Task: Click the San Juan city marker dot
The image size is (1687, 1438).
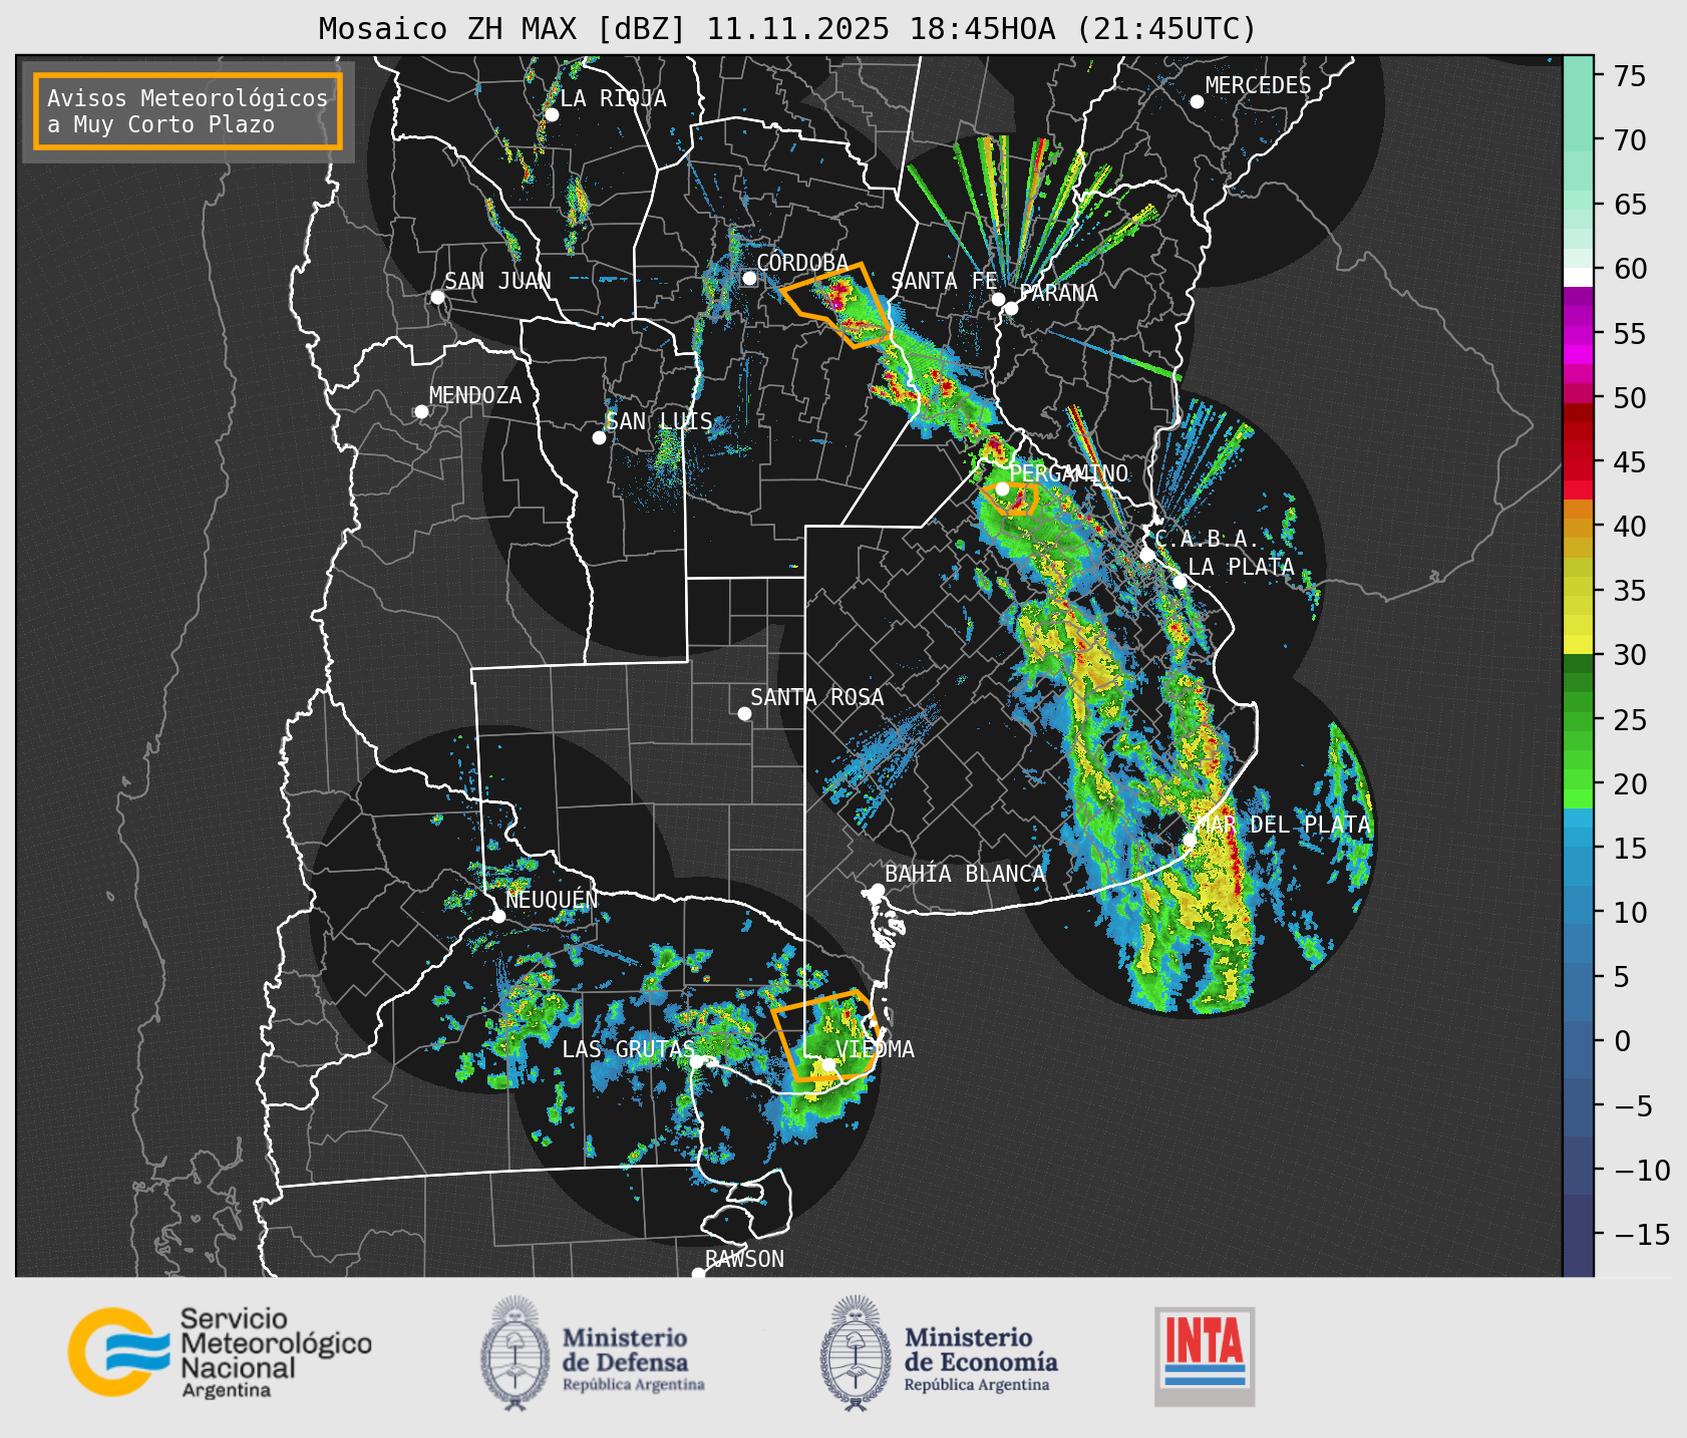Action: [x=437, y=297]
